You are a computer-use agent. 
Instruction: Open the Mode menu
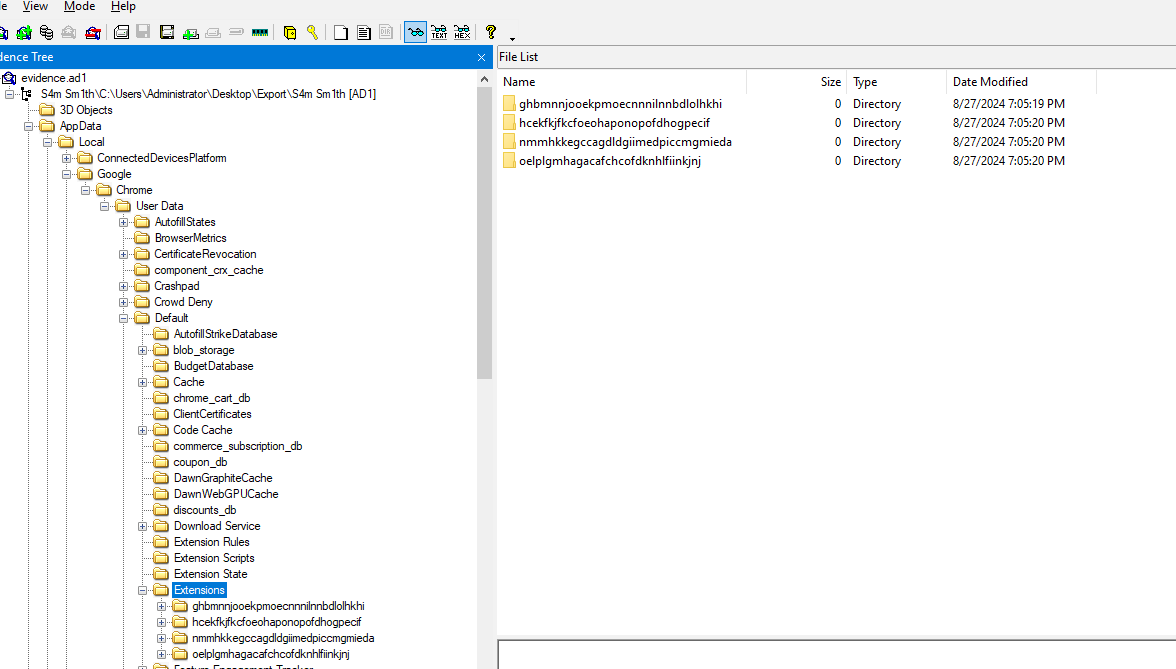tap(80, 7)
